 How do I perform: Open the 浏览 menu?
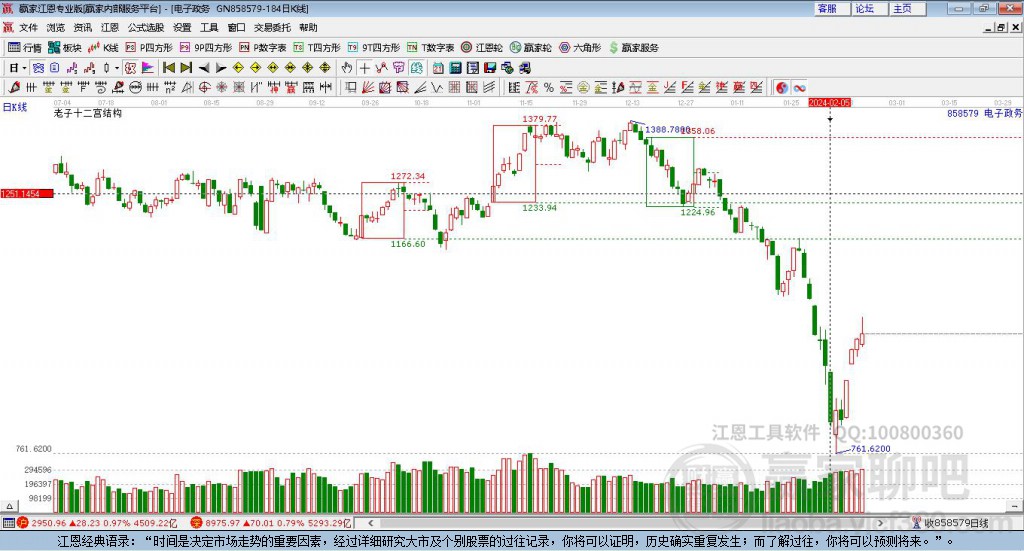[56, 27]
